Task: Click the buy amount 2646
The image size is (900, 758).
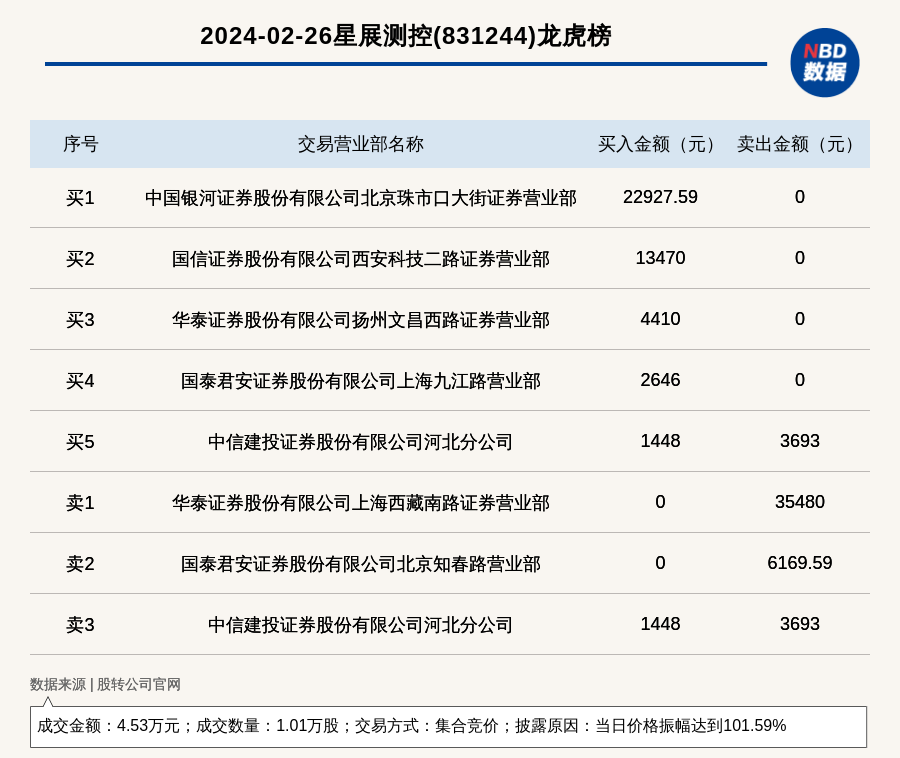Action: (660, 380)
